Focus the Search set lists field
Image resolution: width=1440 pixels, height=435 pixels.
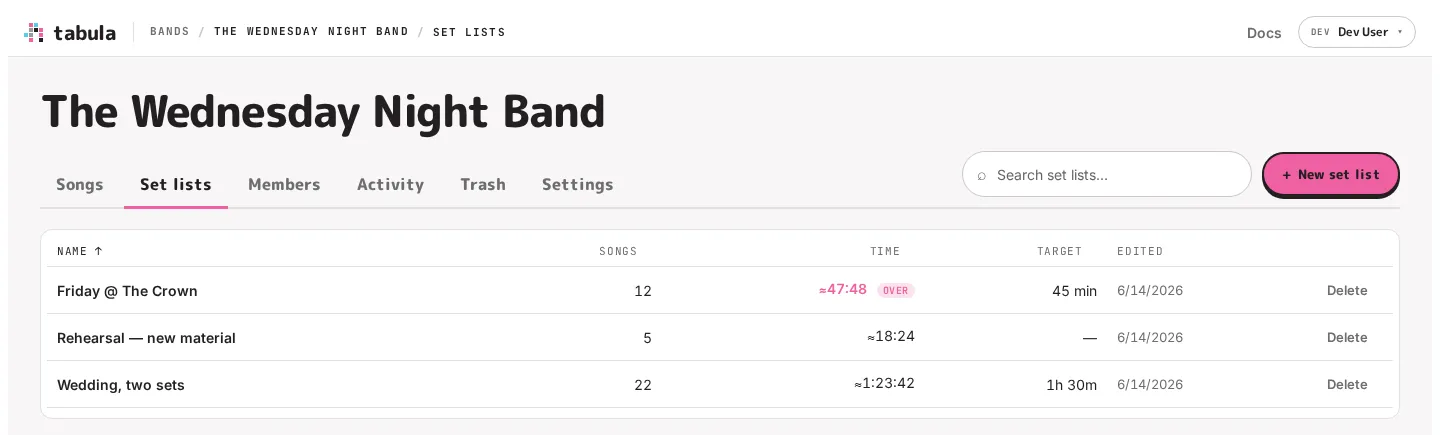tap(1107, 175)
